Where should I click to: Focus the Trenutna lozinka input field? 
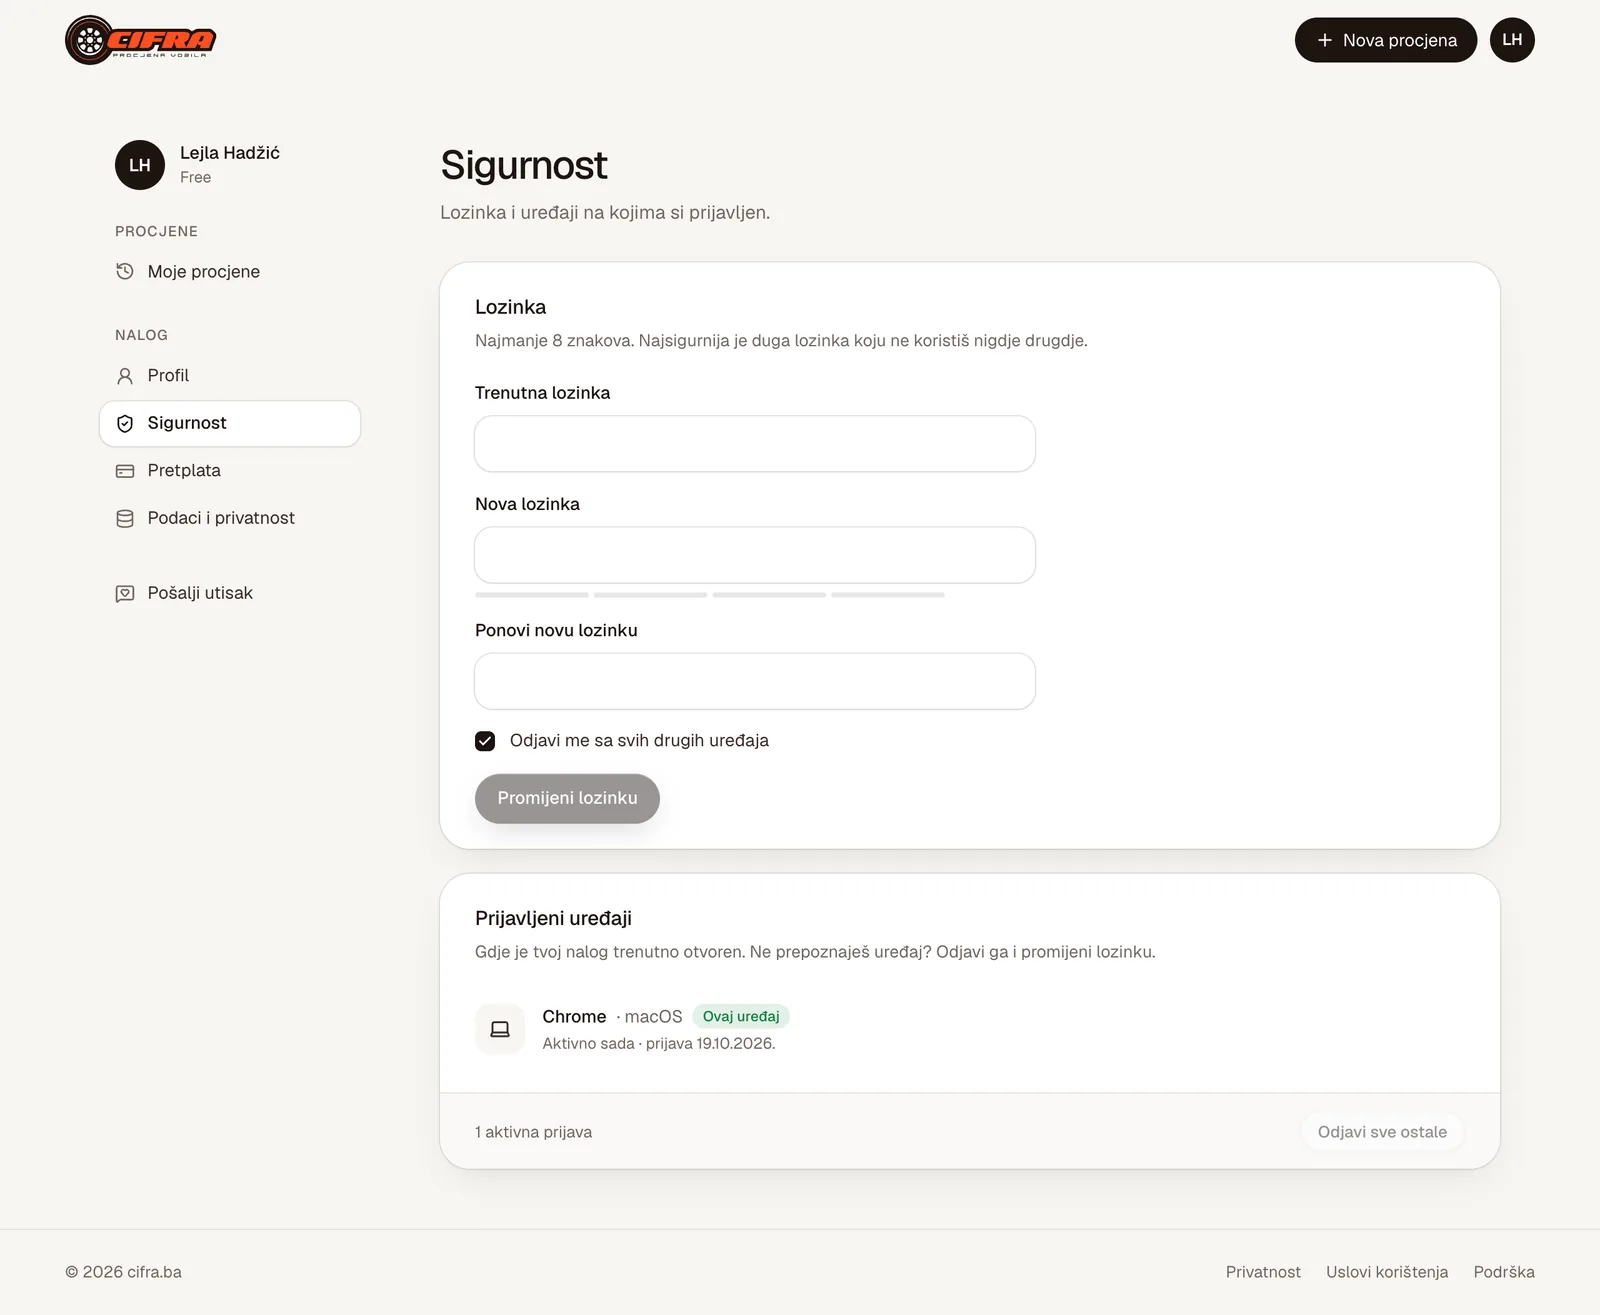point(755,444)
